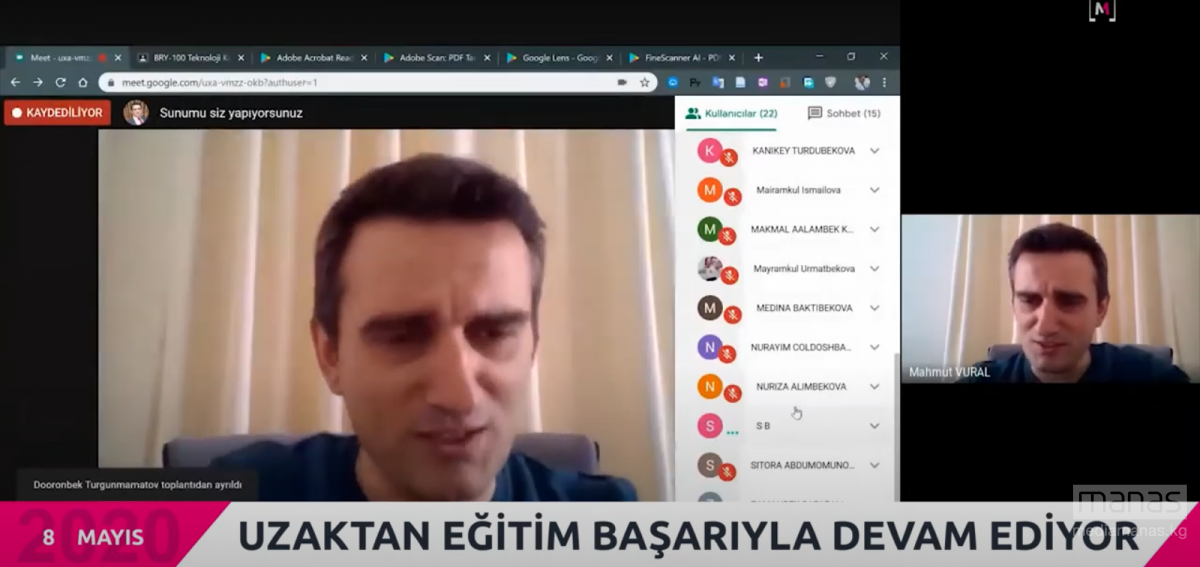Click the muted microphone icon for KANIKEY TURDUBEKOVA
This screenshot has height=567, width=1200.
pos(729,157)
